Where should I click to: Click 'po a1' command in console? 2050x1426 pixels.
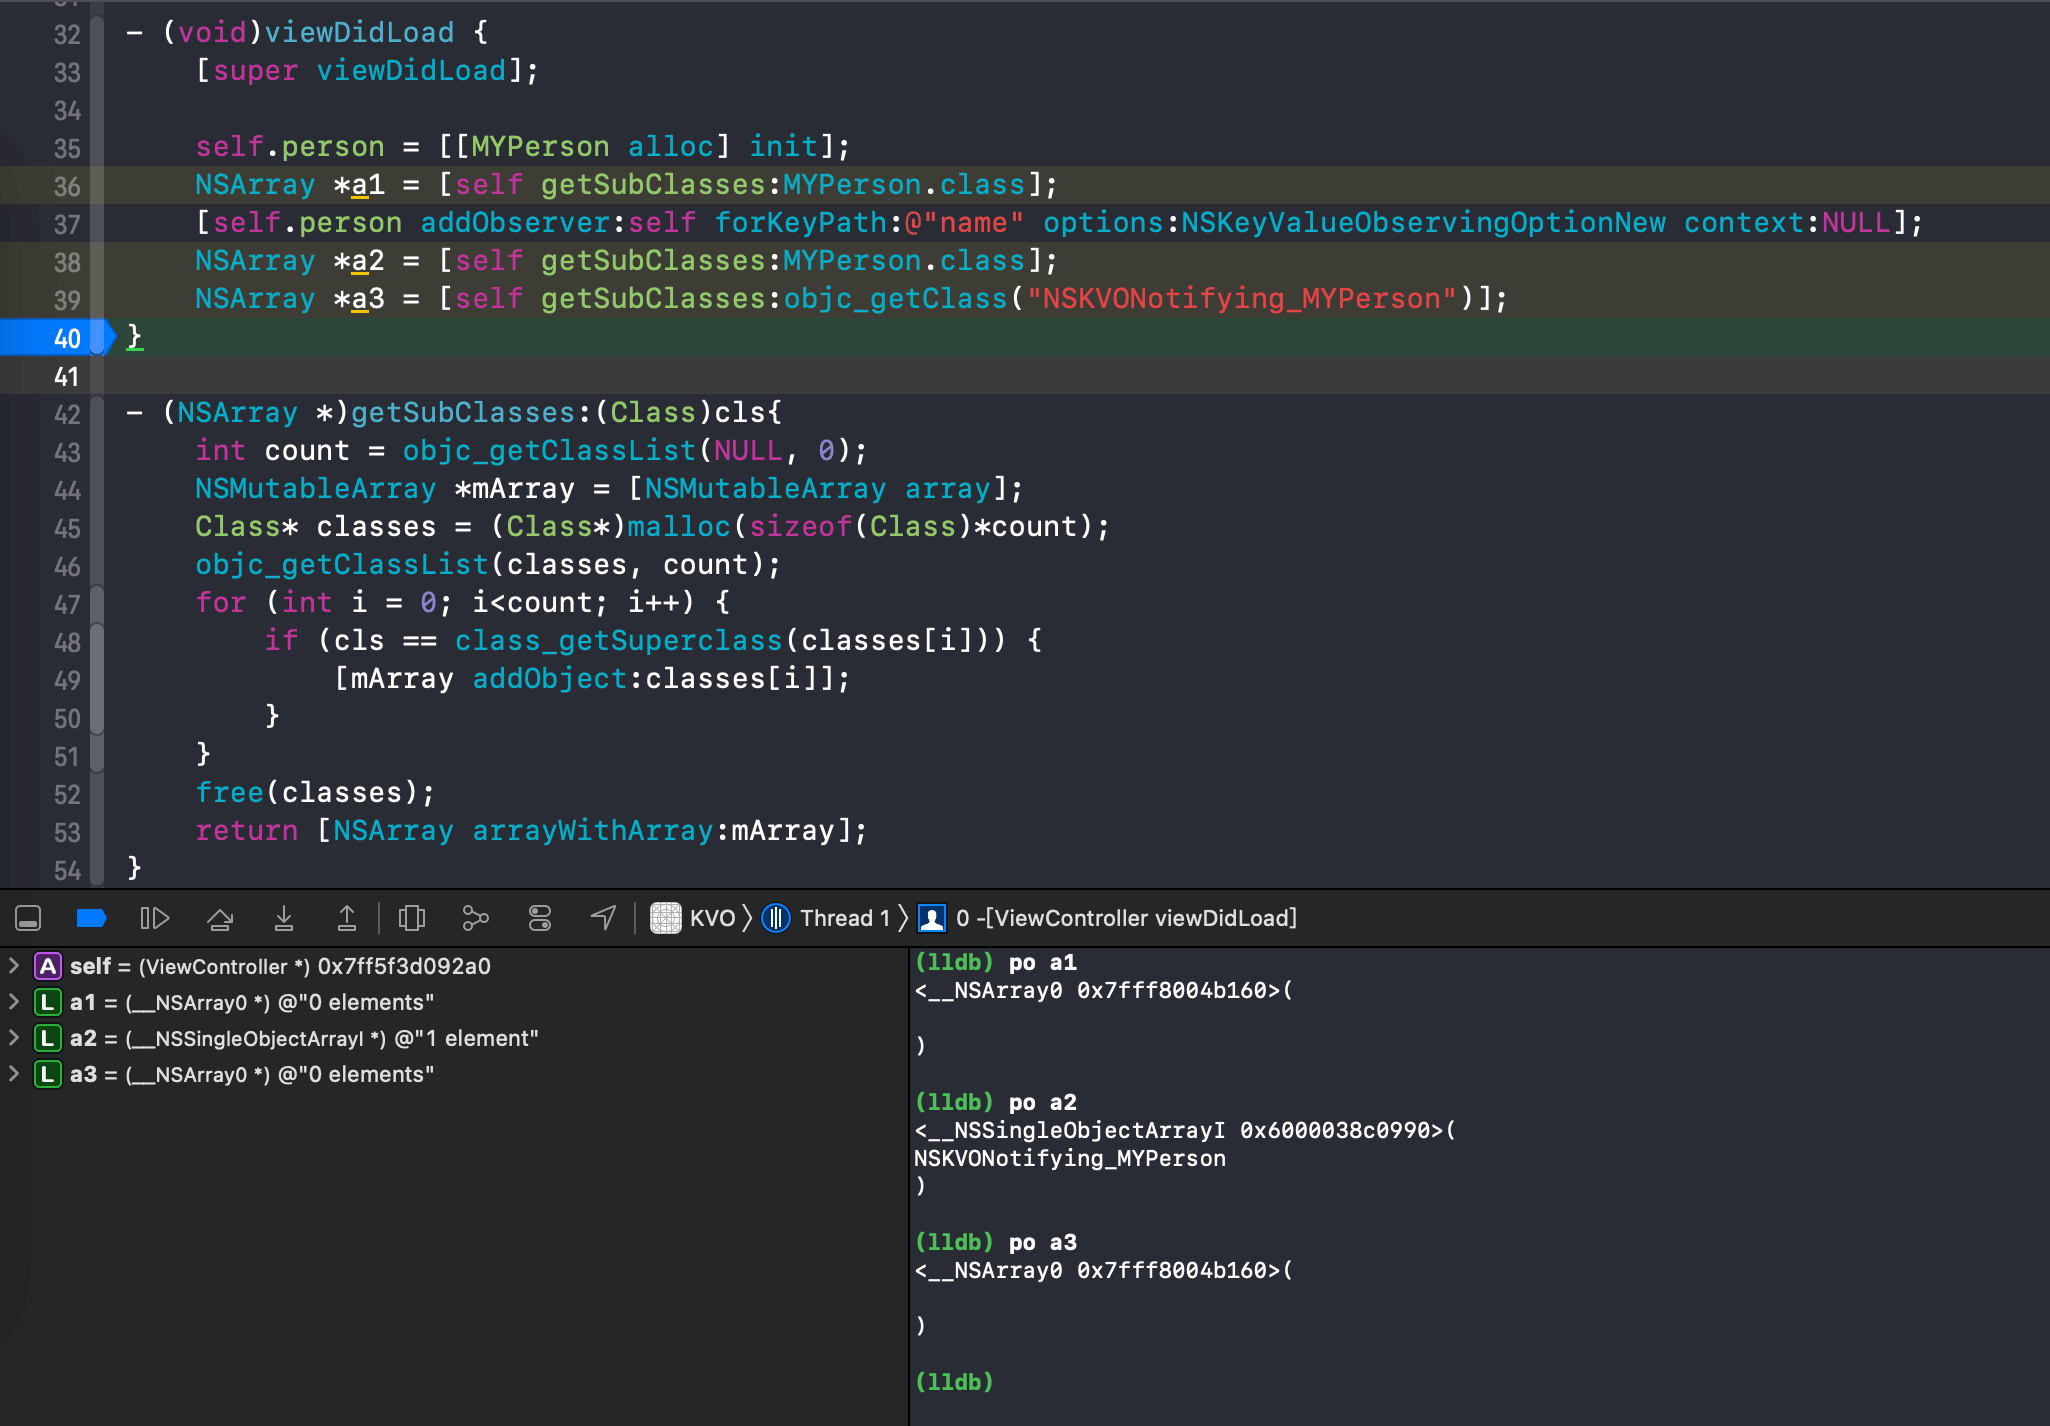tap(1042, 962)
